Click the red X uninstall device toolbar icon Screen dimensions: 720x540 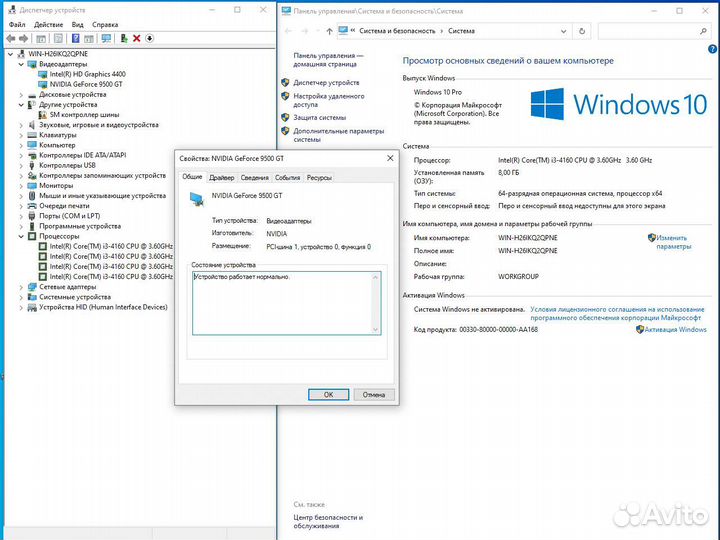click(136, 38)
